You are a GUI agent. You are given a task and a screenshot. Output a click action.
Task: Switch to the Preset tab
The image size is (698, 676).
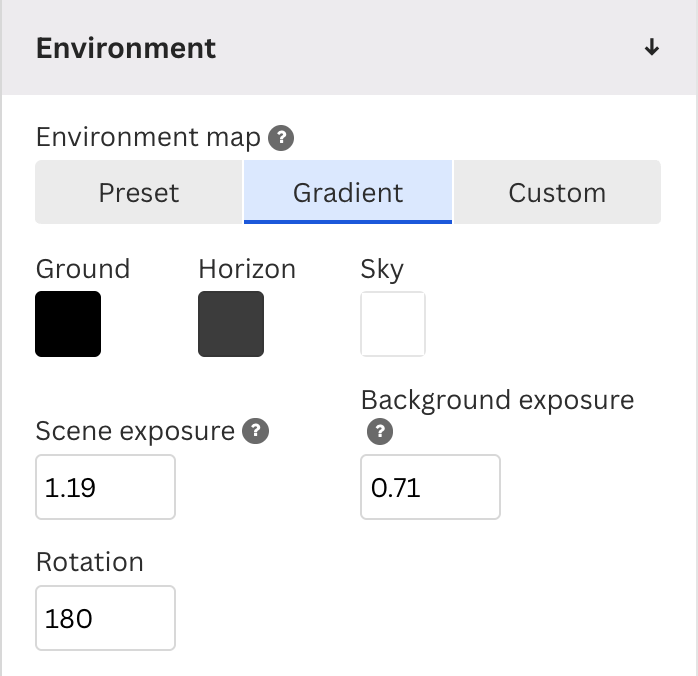click(139, 192)
